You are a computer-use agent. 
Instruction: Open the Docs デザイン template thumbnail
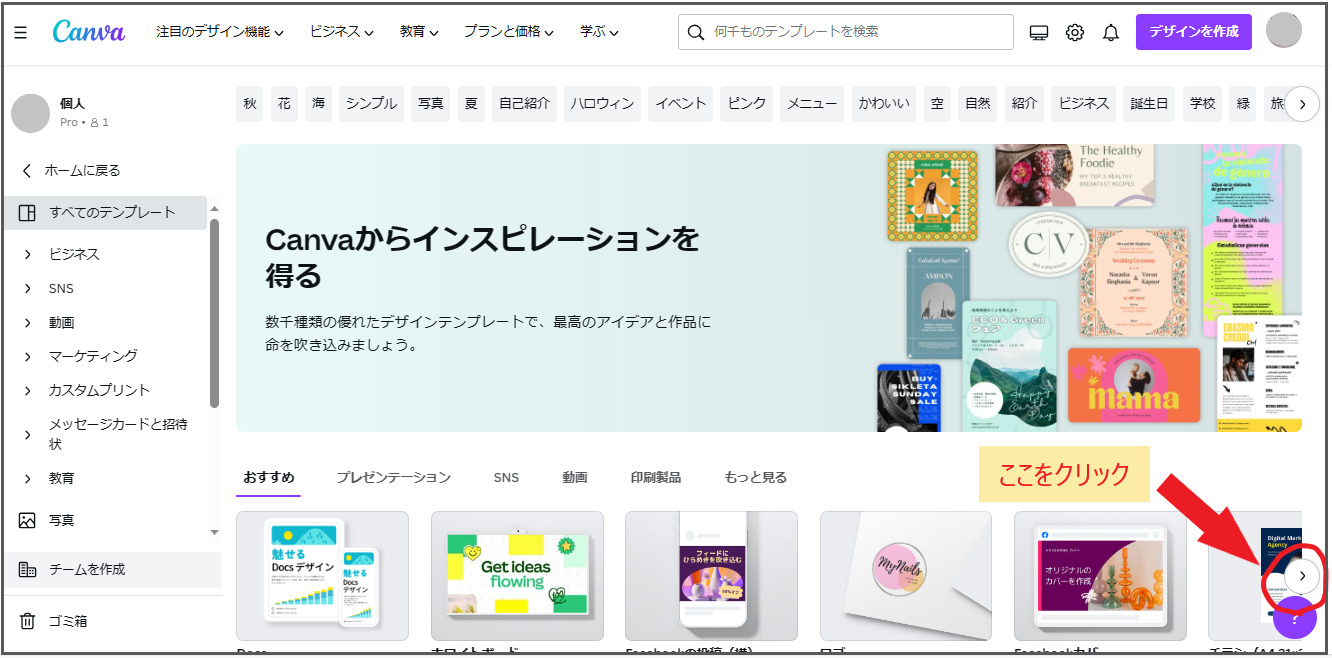coord(322,575)
